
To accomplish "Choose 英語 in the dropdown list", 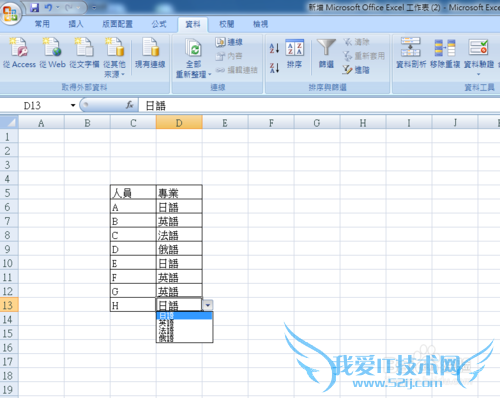I will click(x=184, y=323).
